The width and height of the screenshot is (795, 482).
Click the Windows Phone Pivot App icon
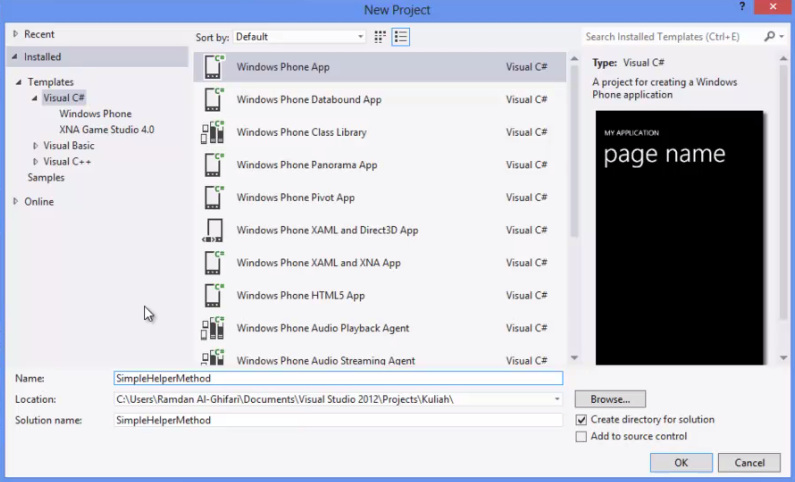pos(213,198)
